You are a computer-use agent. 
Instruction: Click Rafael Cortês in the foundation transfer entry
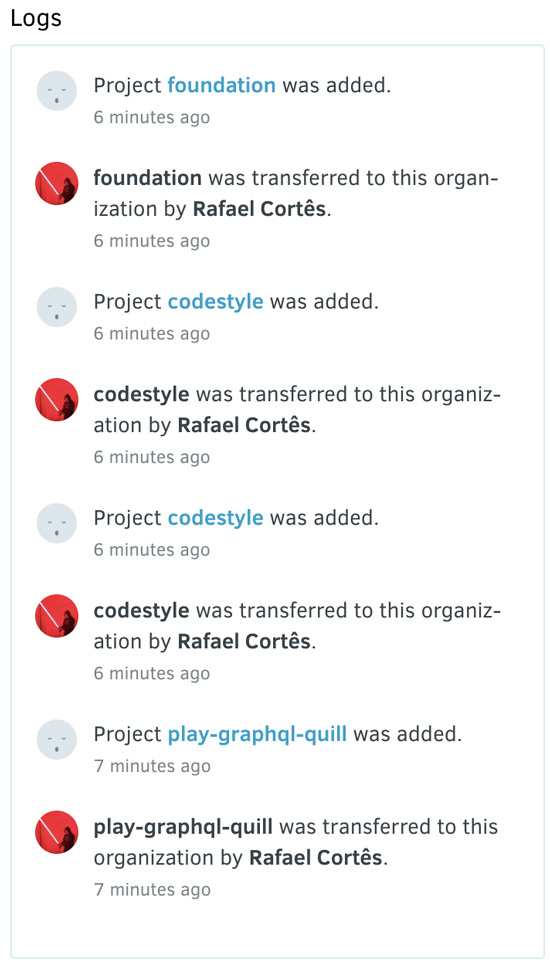259,210
